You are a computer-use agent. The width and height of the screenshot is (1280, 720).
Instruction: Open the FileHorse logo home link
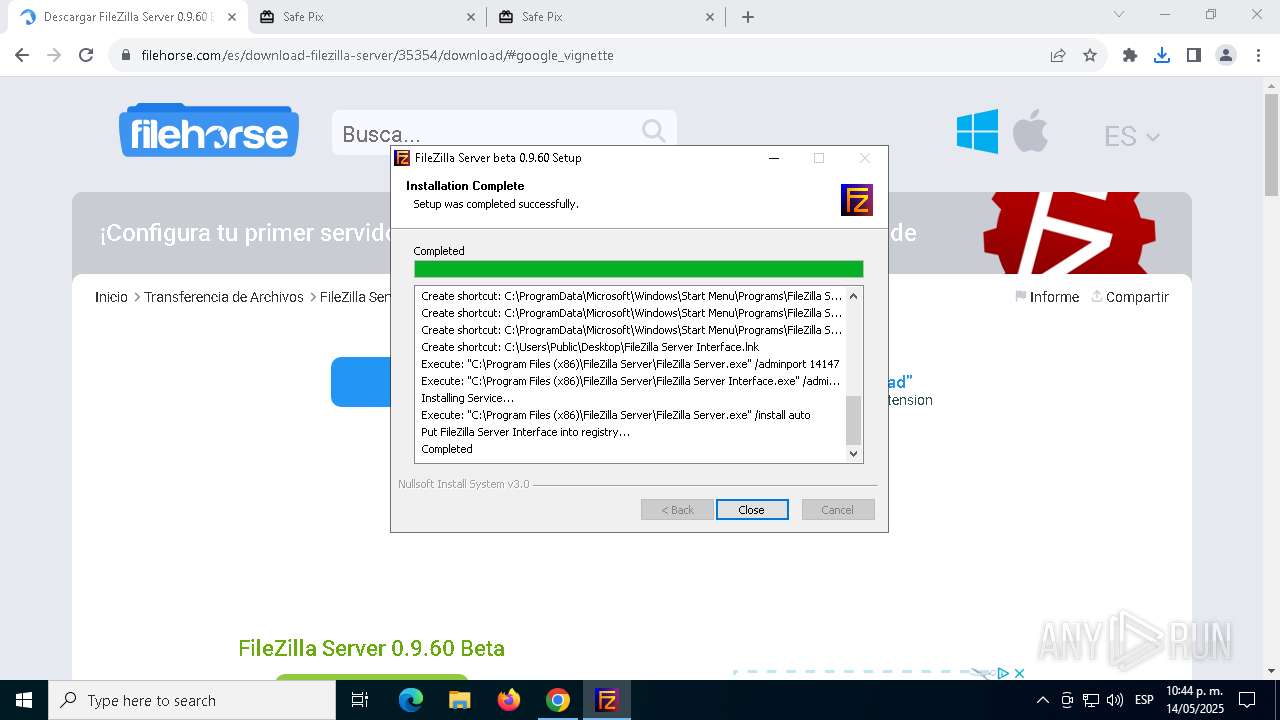coord(209,132)
